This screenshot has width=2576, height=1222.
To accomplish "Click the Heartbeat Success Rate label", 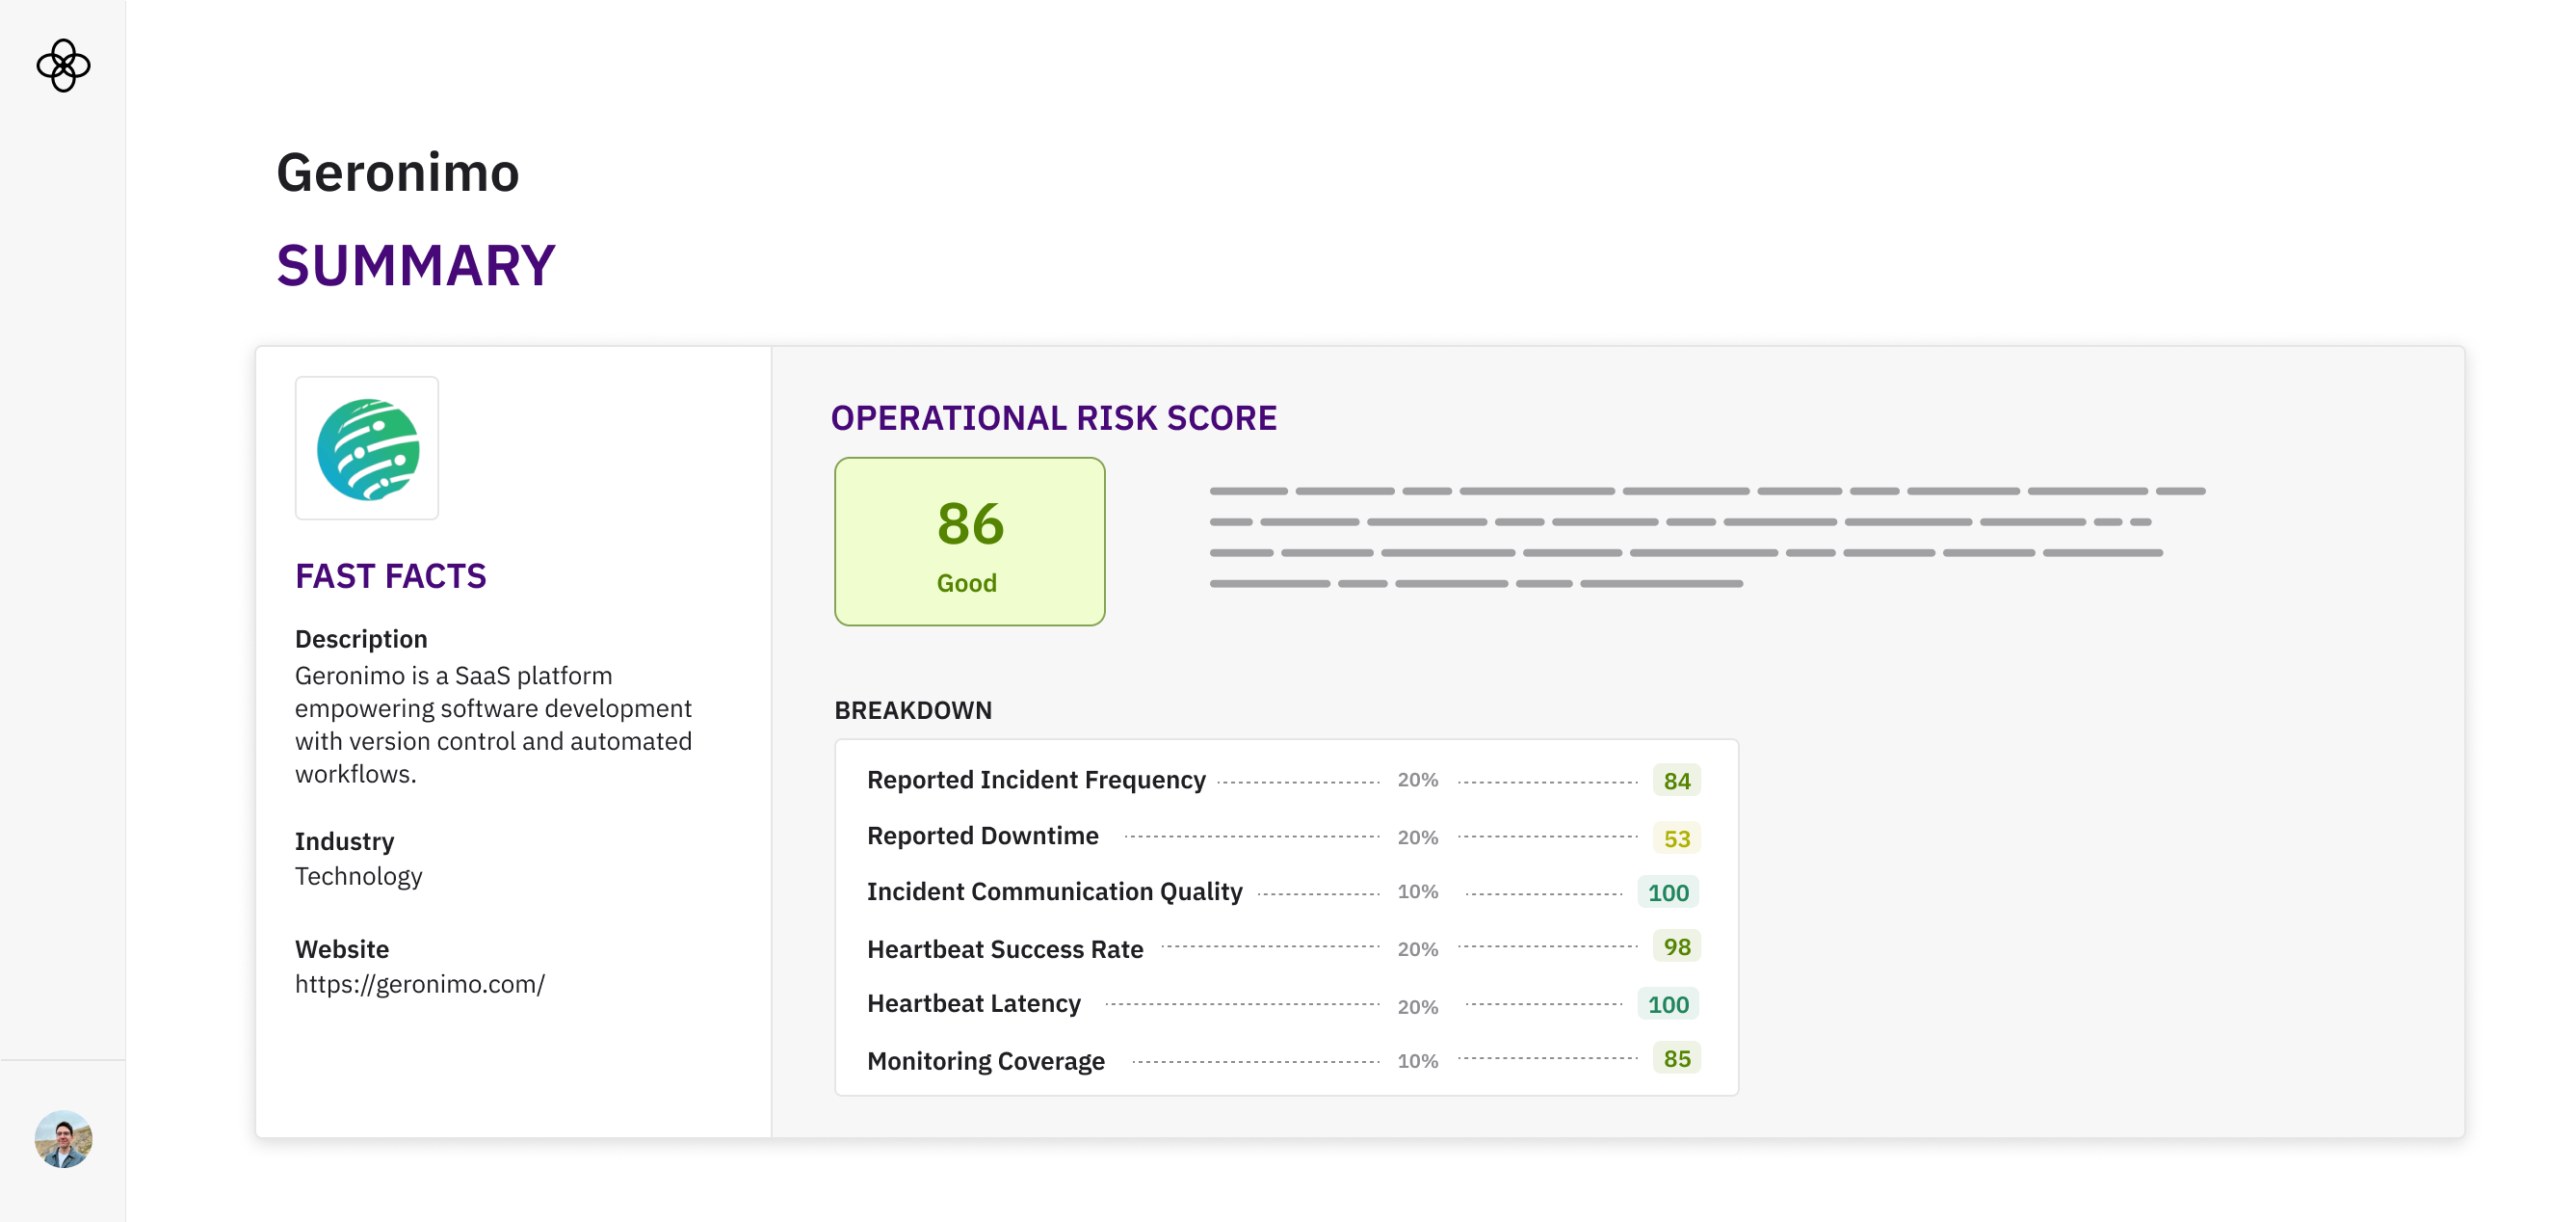I will (x=1004, y=949).
